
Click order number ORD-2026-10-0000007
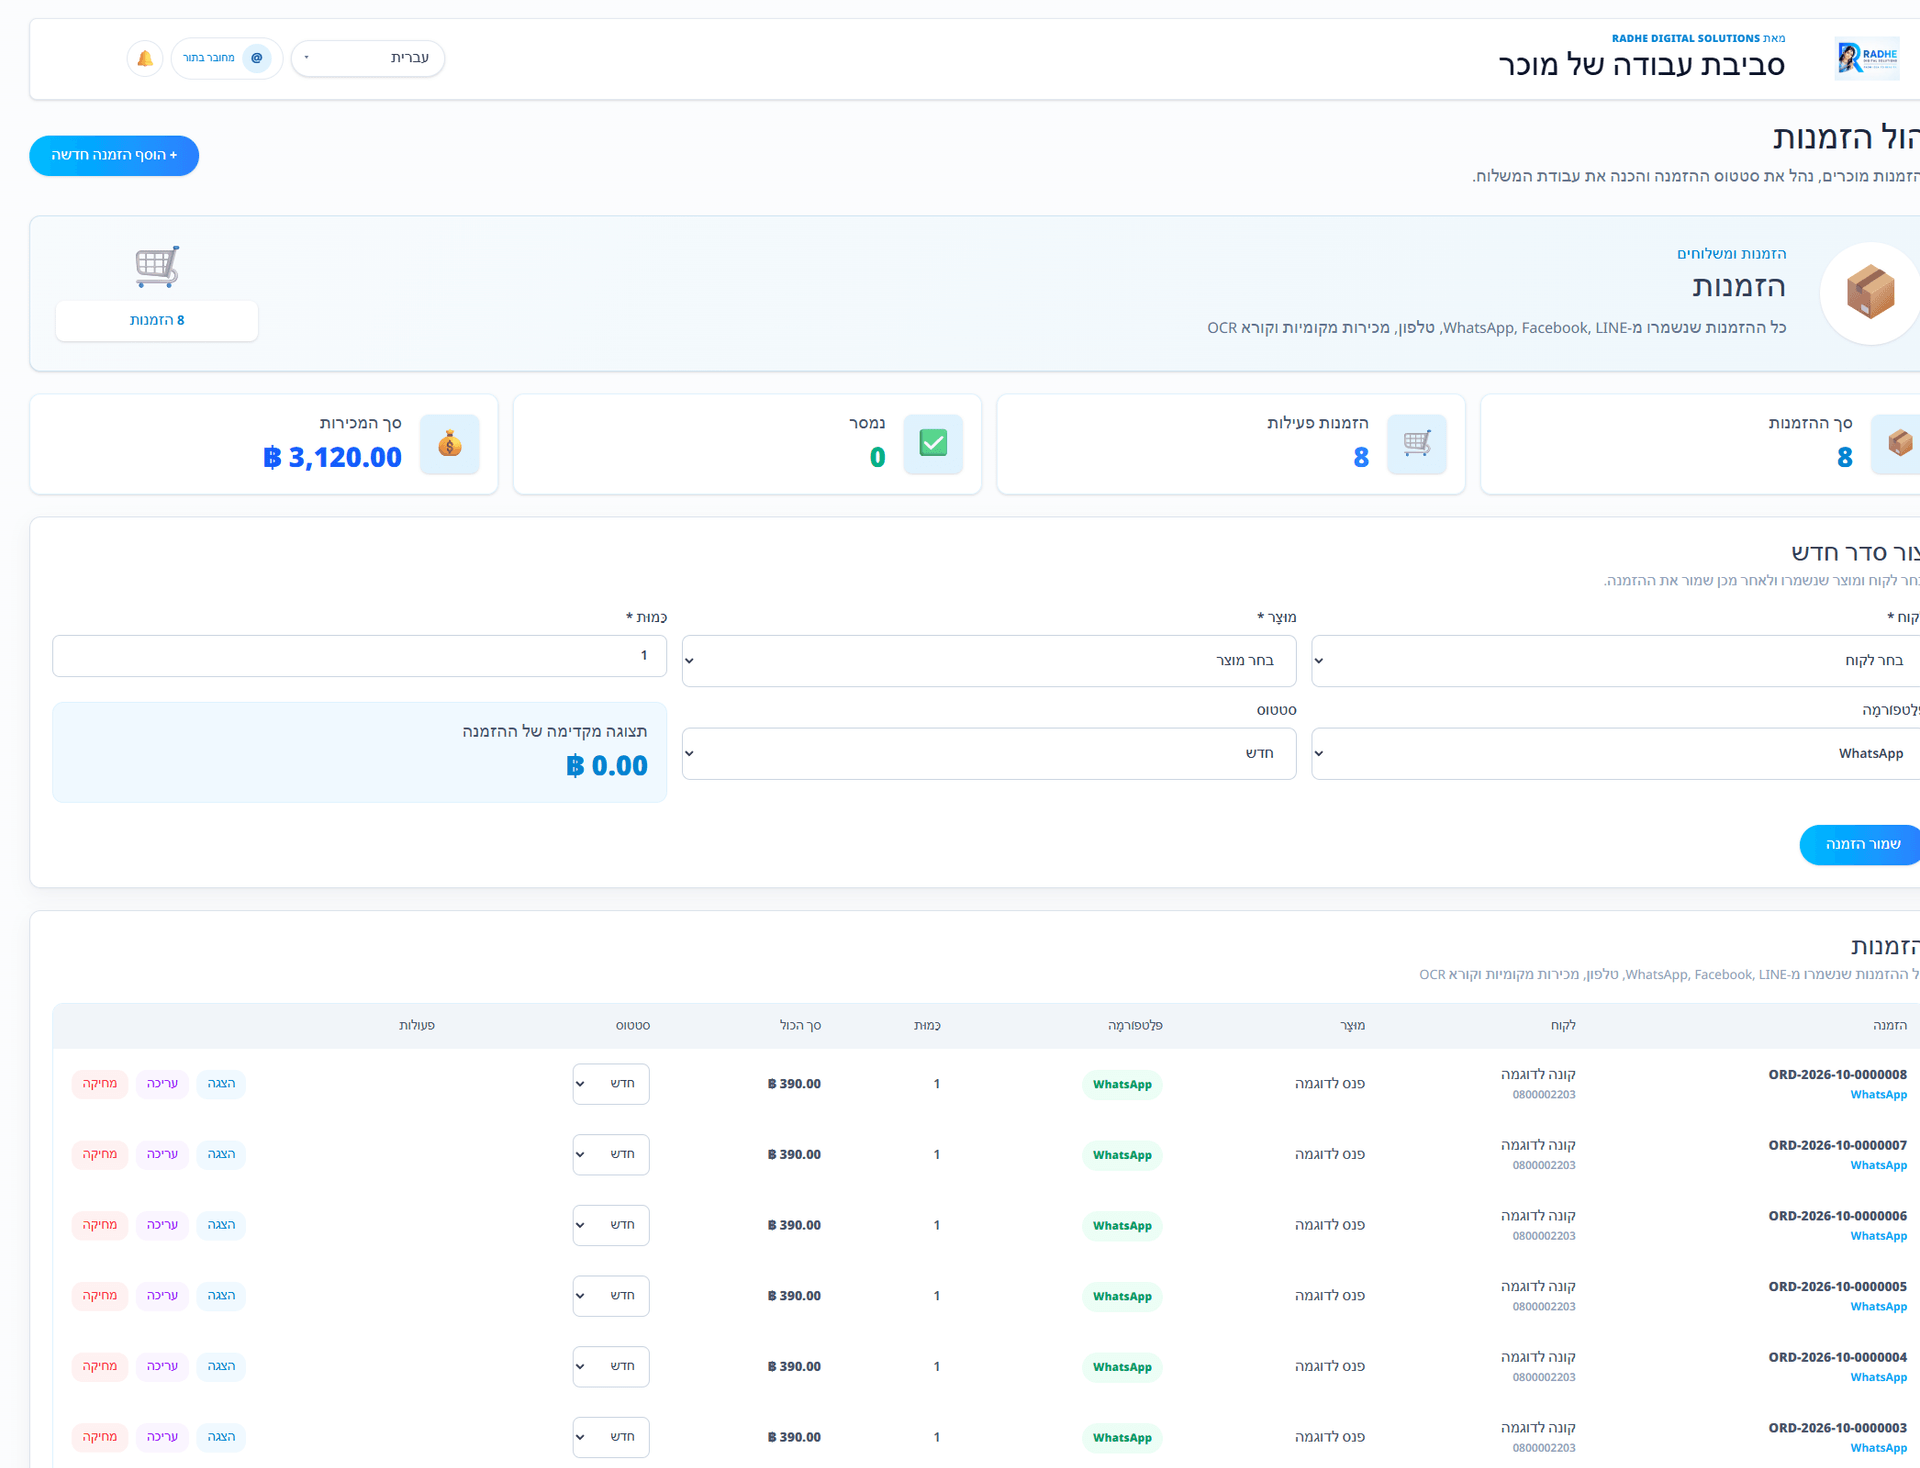tap(1837, 1145)
